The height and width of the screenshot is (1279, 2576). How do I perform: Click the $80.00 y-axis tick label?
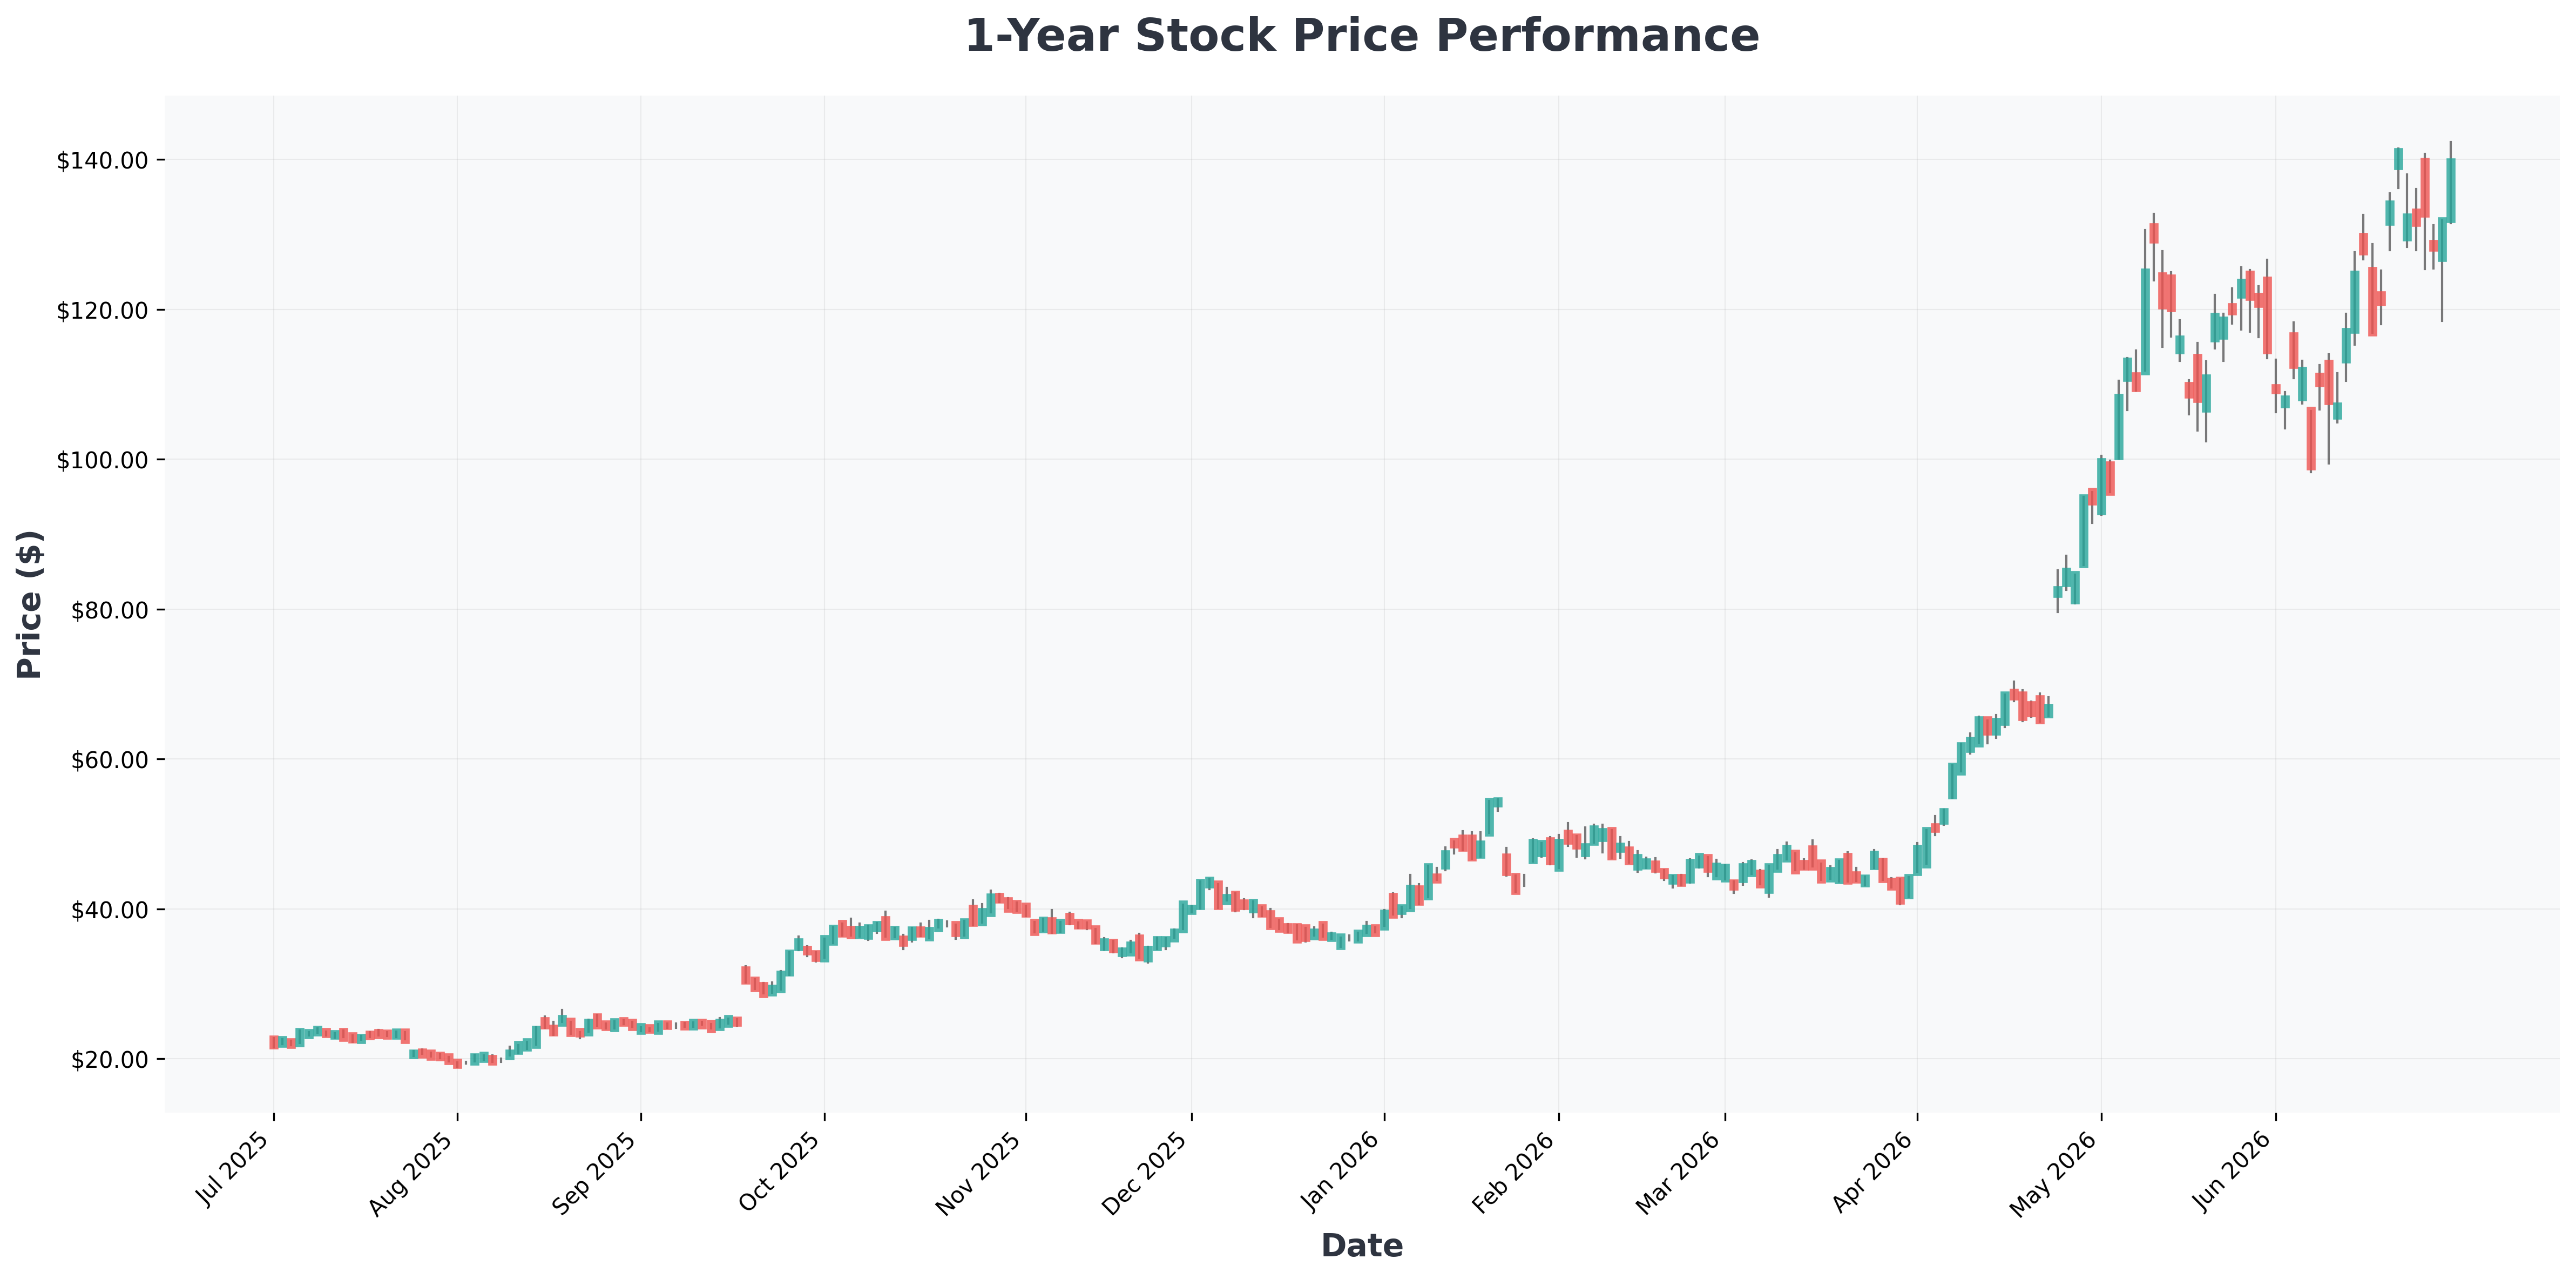[x=109, y=610]
